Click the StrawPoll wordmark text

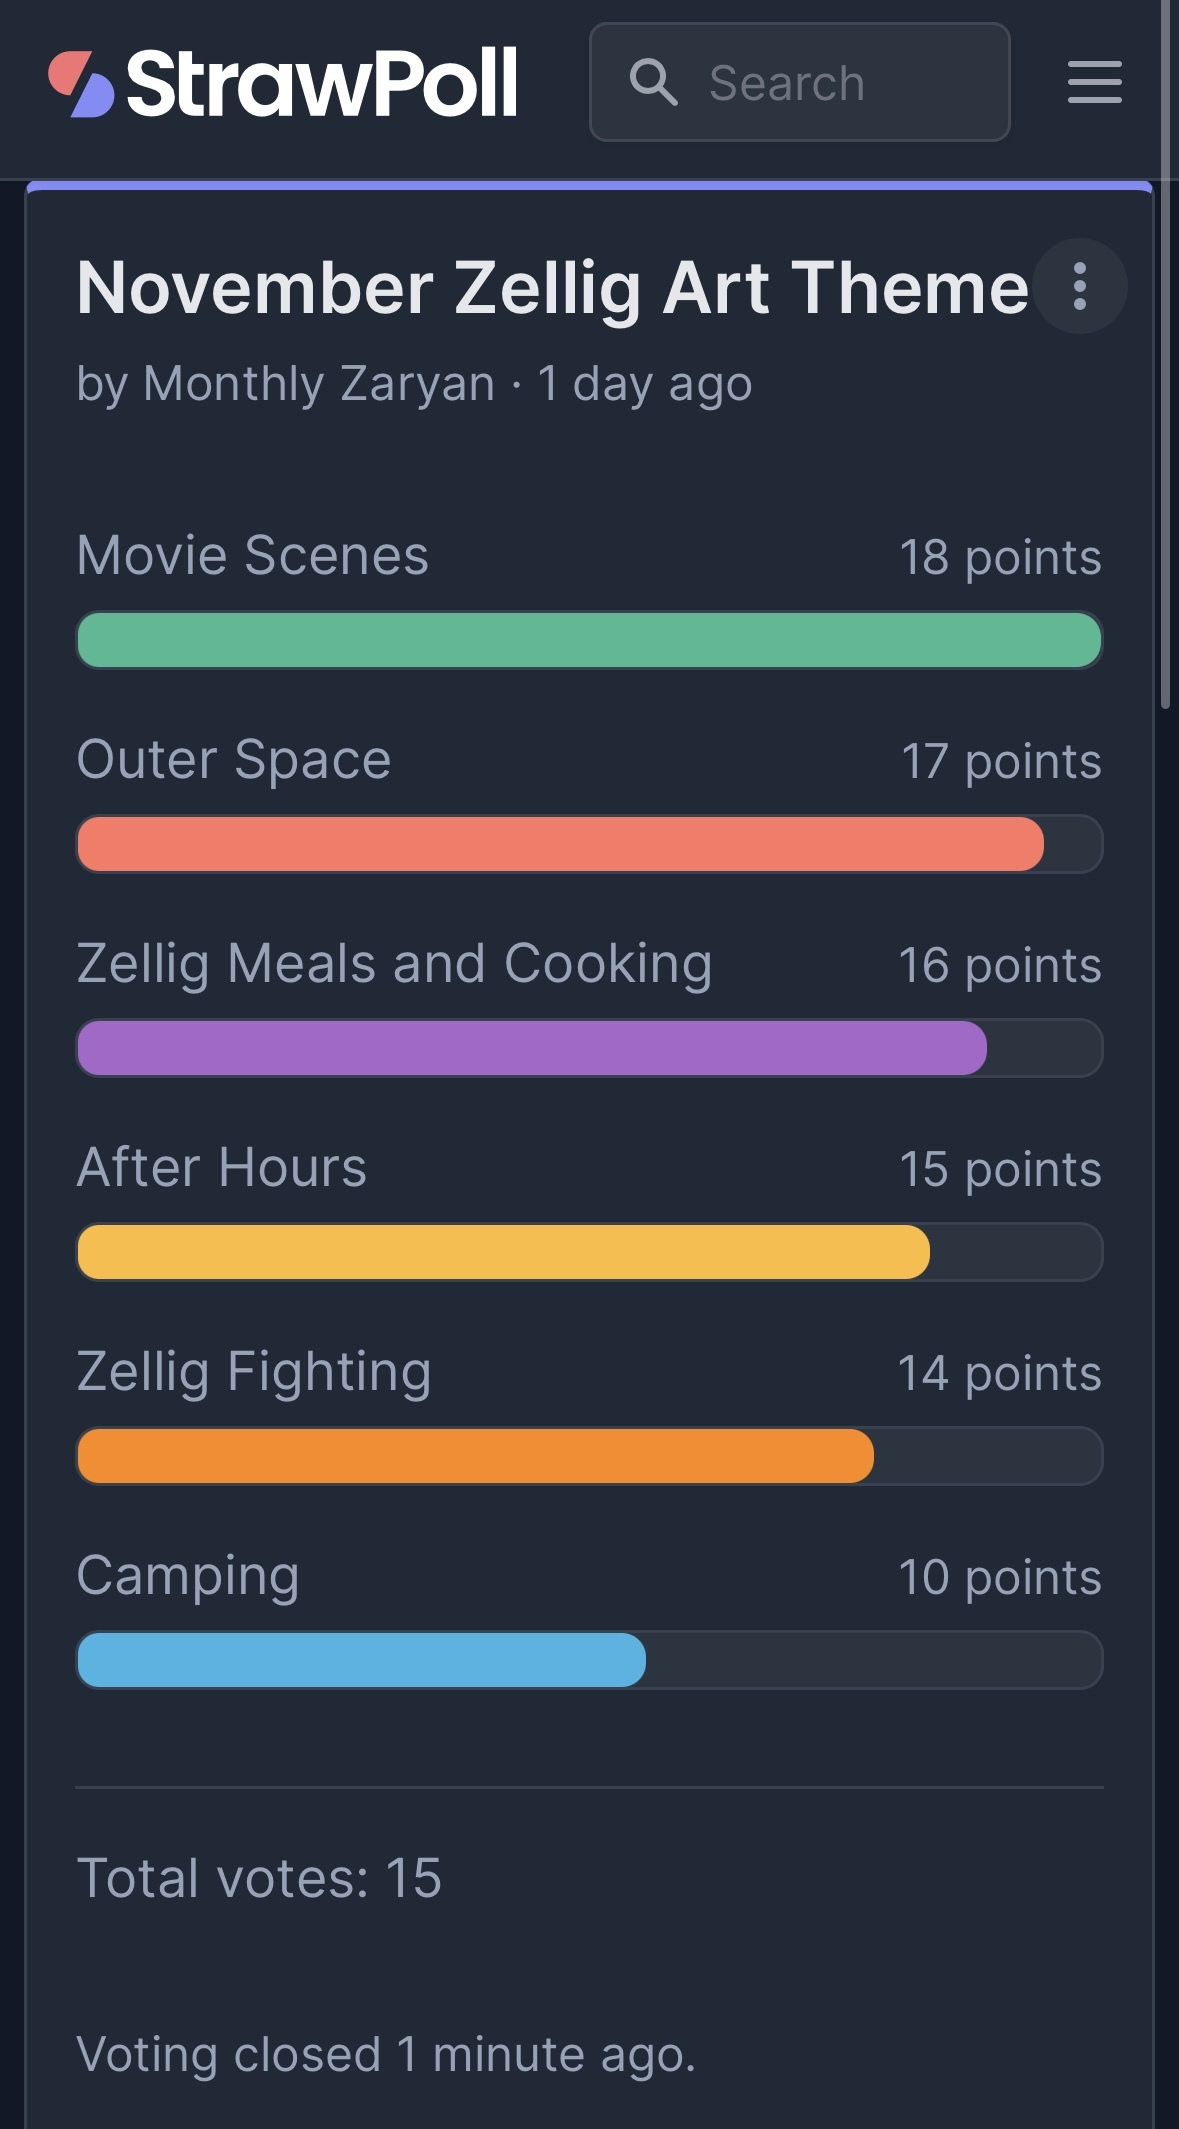click(x=322, y=83)
